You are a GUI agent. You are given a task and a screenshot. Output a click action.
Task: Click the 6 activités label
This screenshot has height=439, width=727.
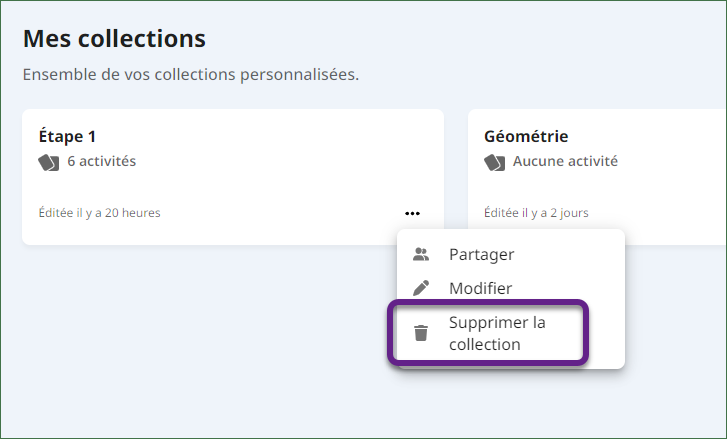coord(102,161)
